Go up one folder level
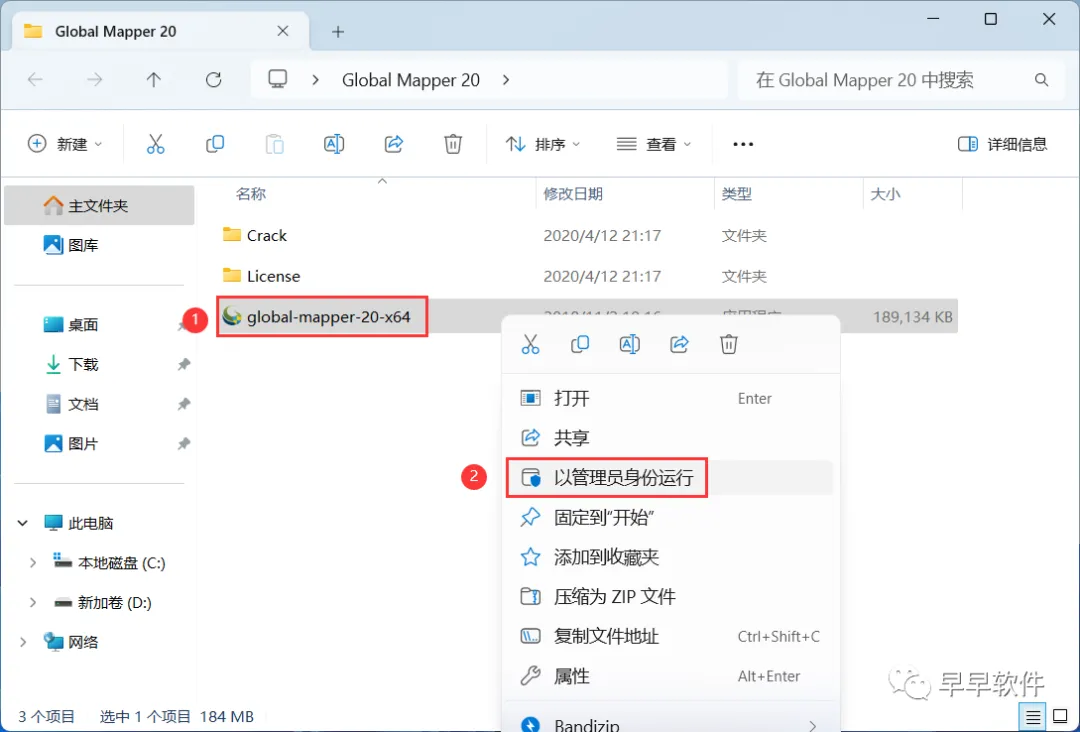 click(154, 80)
